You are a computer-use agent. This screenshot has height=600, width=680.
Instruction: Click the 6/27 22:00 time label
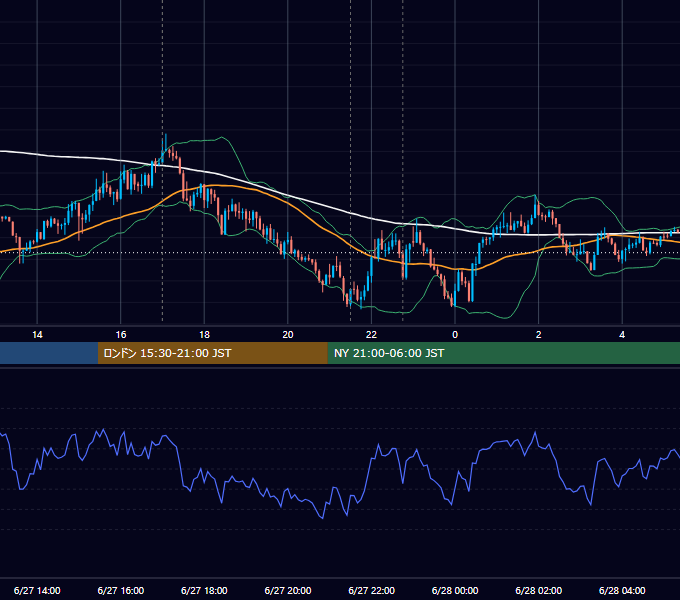372,590
